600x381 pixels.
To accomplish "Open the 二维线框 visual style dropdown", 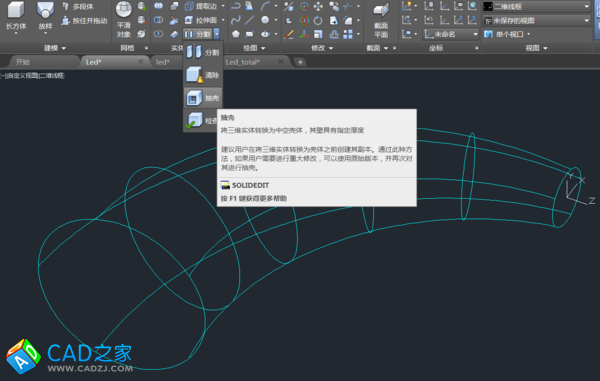I will point(536,7).
